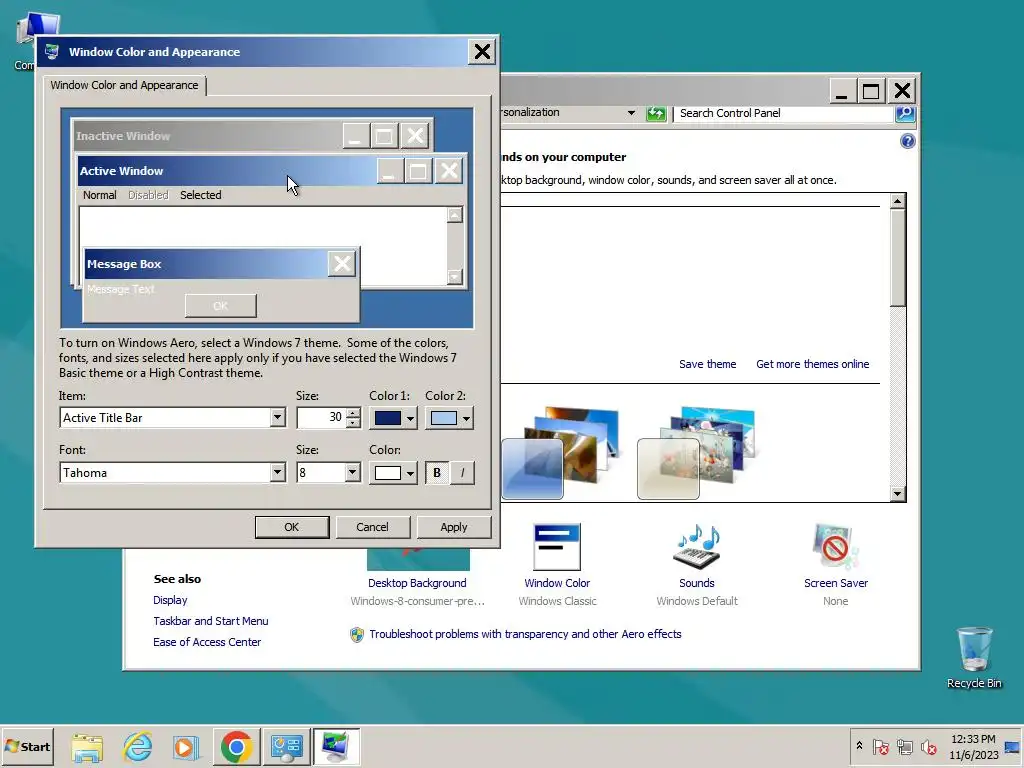This screenshot has width=1024, height=768.
Task: Open the font Color dropdown arrow
Action: 410,473
